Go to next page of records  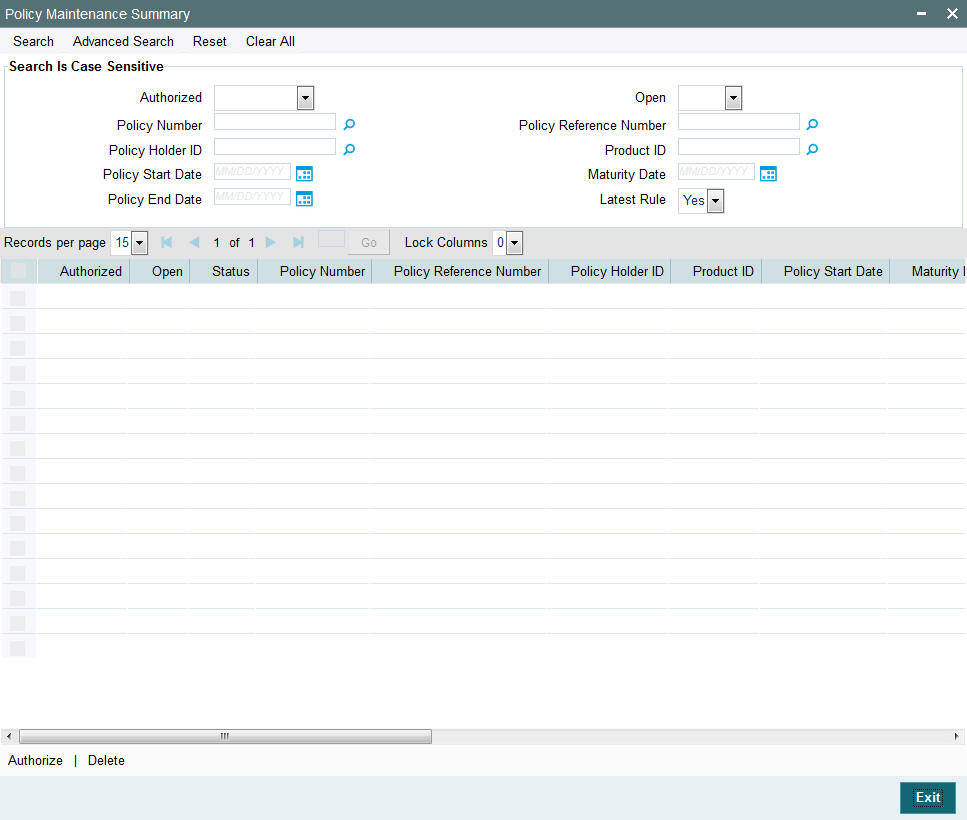[x=270, y=242]
